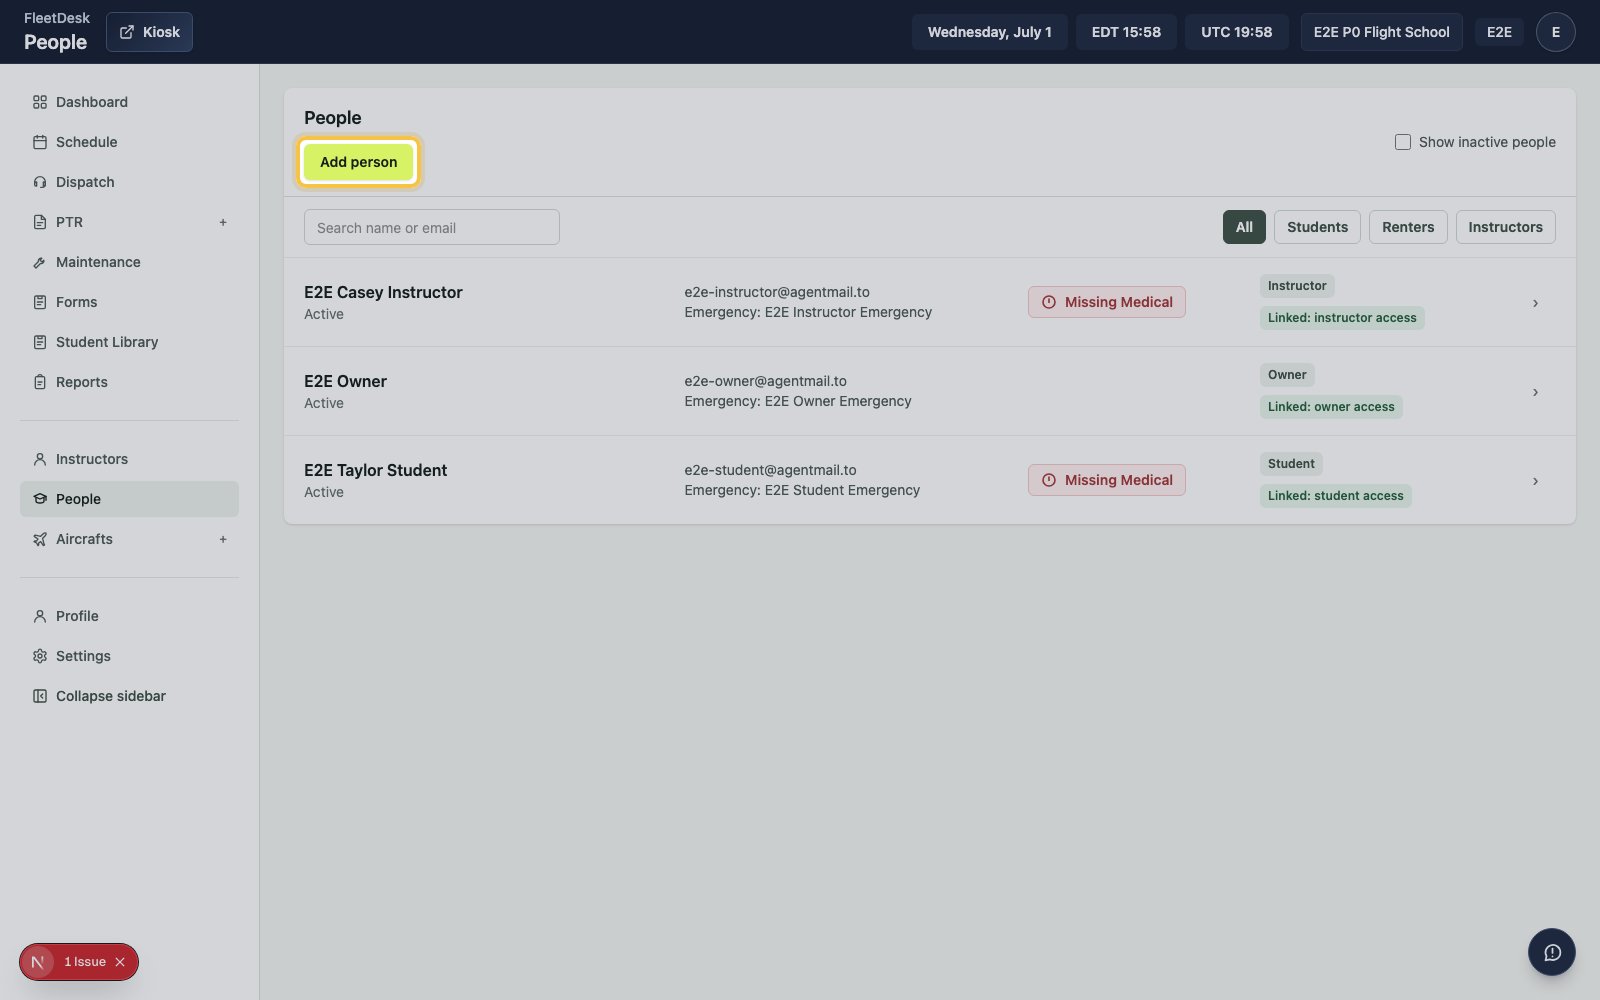
Task: Click e2e-owner@agentmail.to email
Action: [765, 381]
